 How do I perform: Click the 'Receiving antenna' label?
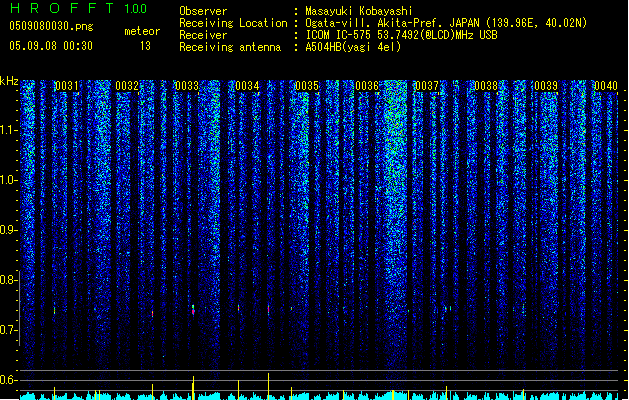(230, 47)
